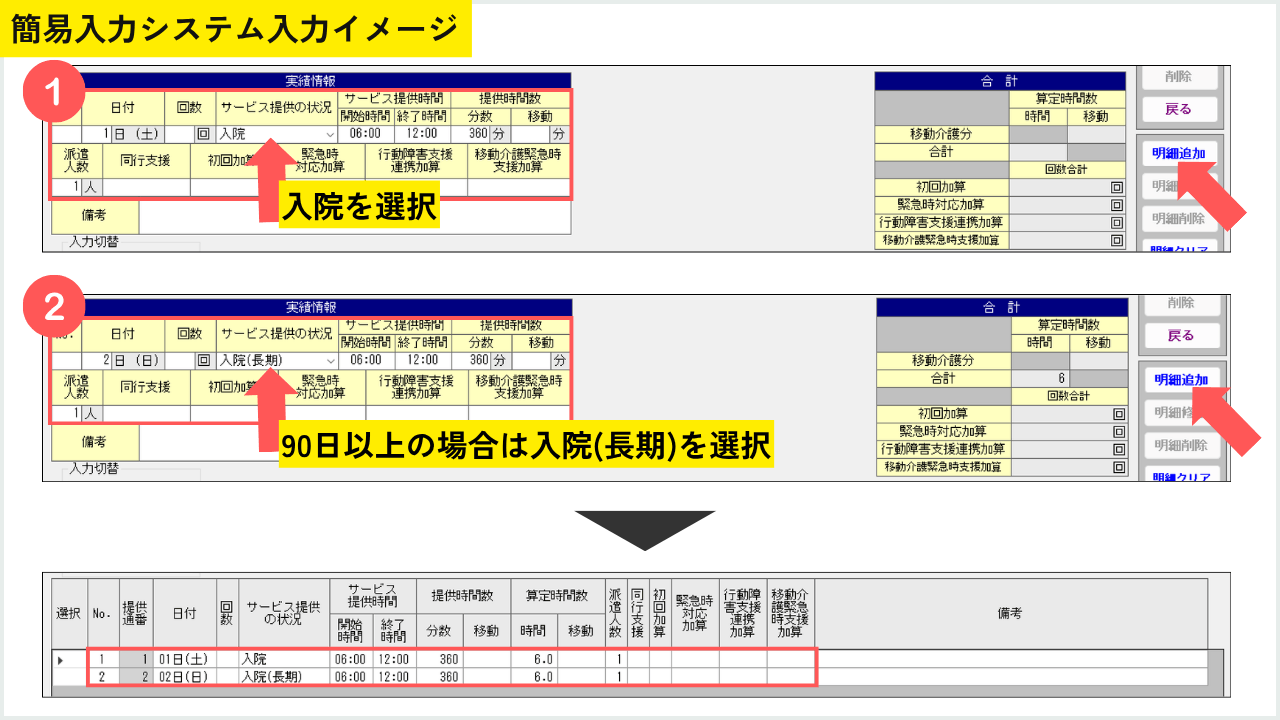1280x720 pixels.
Task: Open the dropdown currently showing 入院(長期)
Action: [277, 360]
